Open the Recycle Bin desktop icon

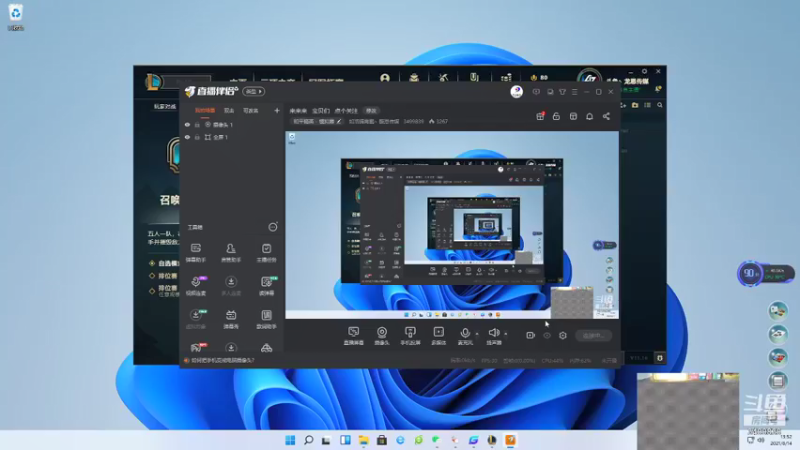click(x=16, y=17)
